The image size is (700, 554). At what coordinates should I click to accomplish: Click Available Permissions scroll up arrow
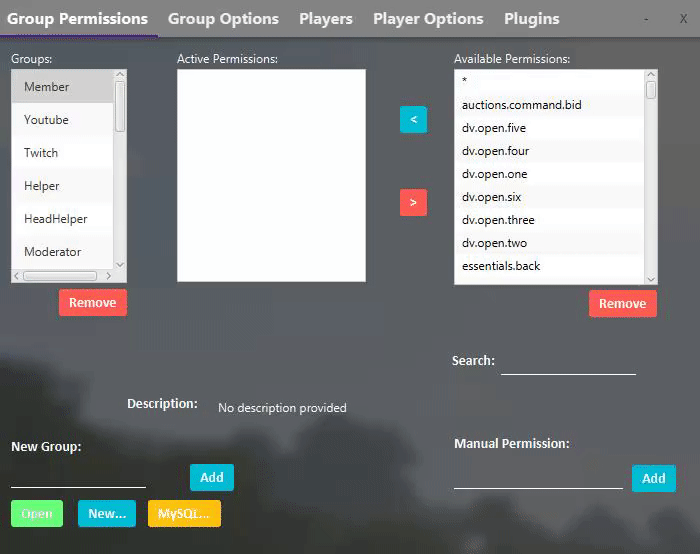click(x=651, y=75)
